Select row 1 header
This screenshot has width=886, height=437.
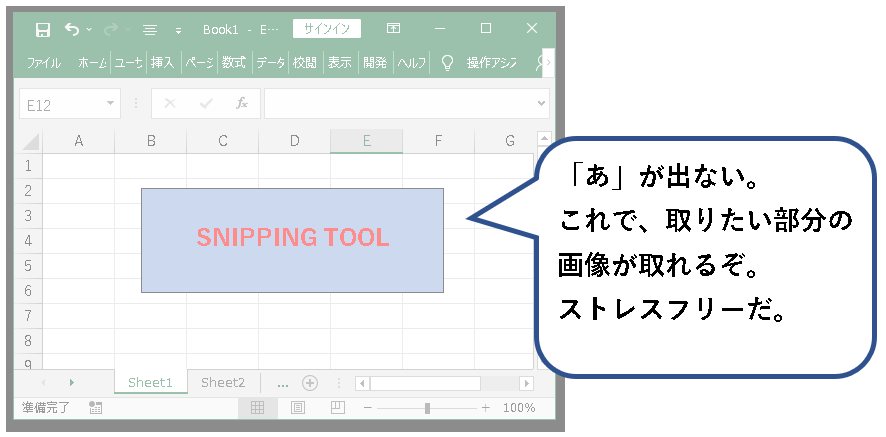[x=28, y=166]
